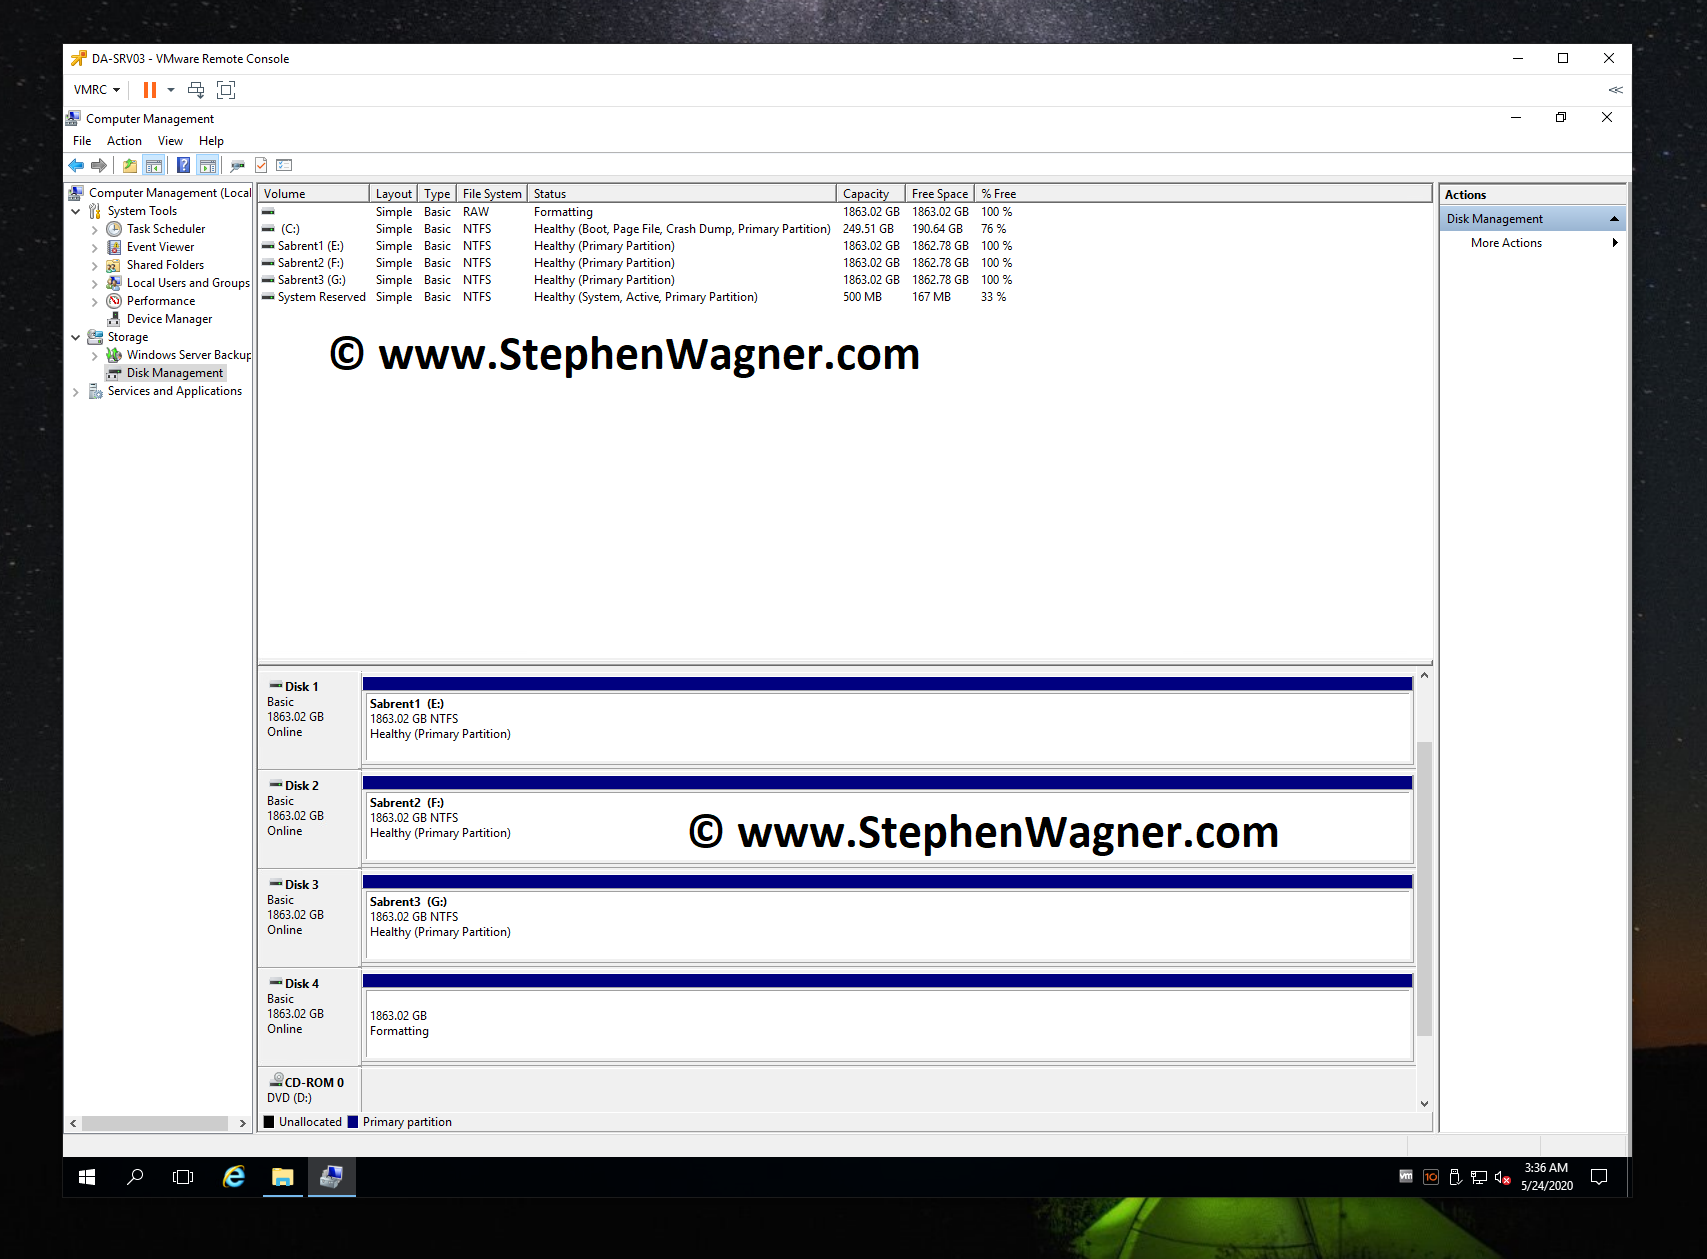Open the Windows Start menu
This screenshot has height=1259, width=1707.
tap(87, 1178)
